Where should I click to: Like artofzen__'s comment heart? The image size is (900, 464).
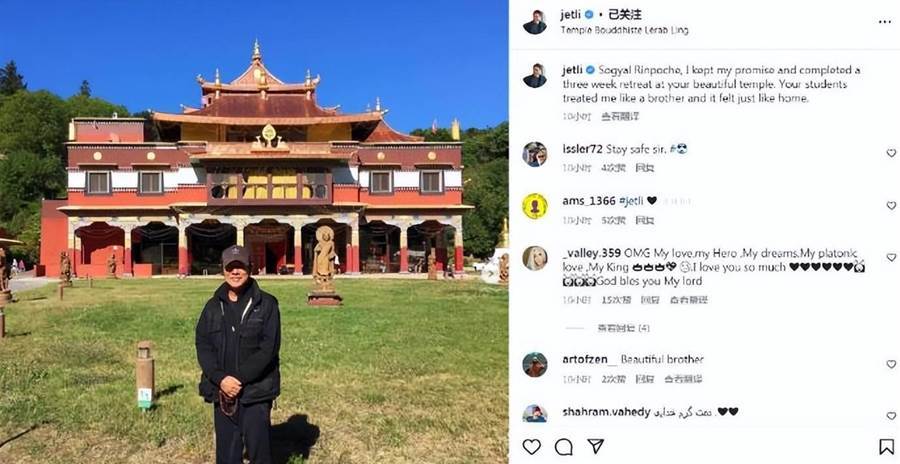click(891, 364)
